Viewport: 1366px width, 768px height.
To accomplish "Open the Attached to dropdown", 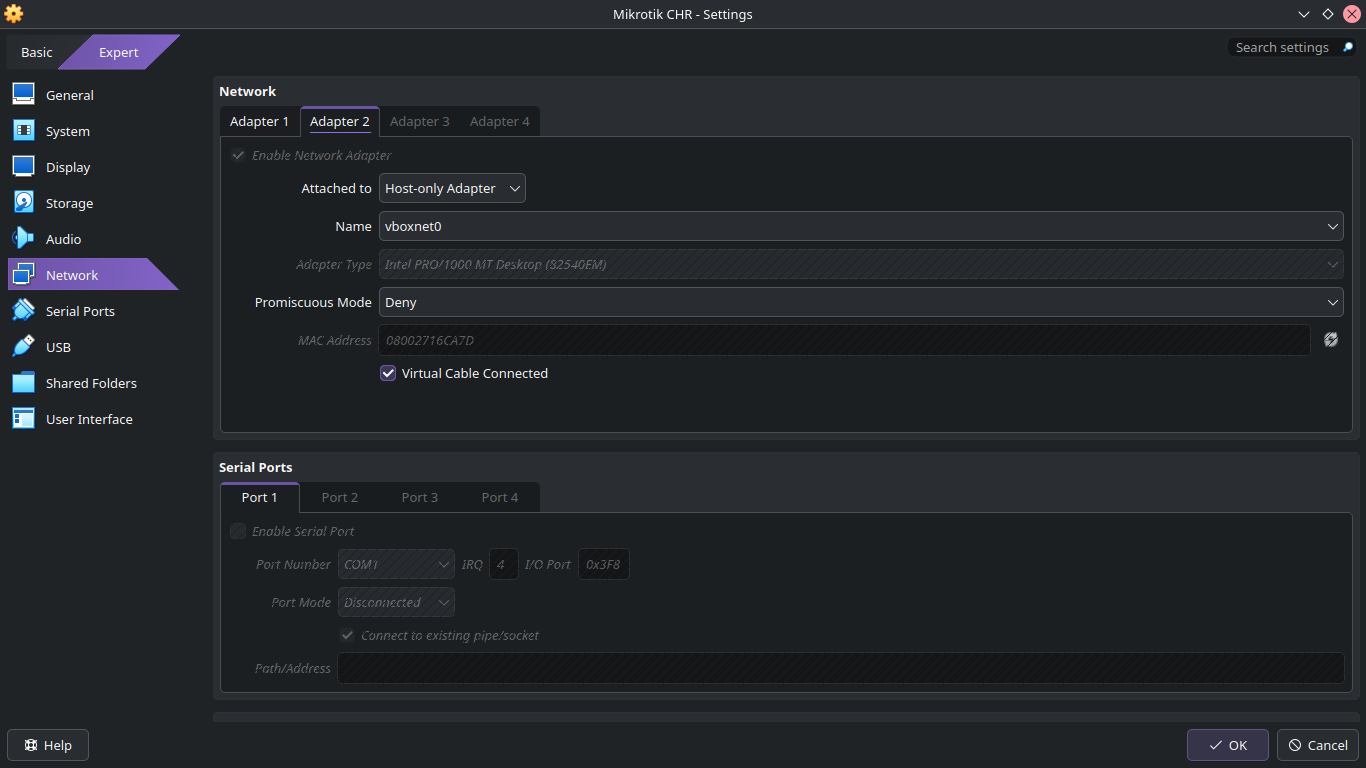I will (x=452, y=188).
